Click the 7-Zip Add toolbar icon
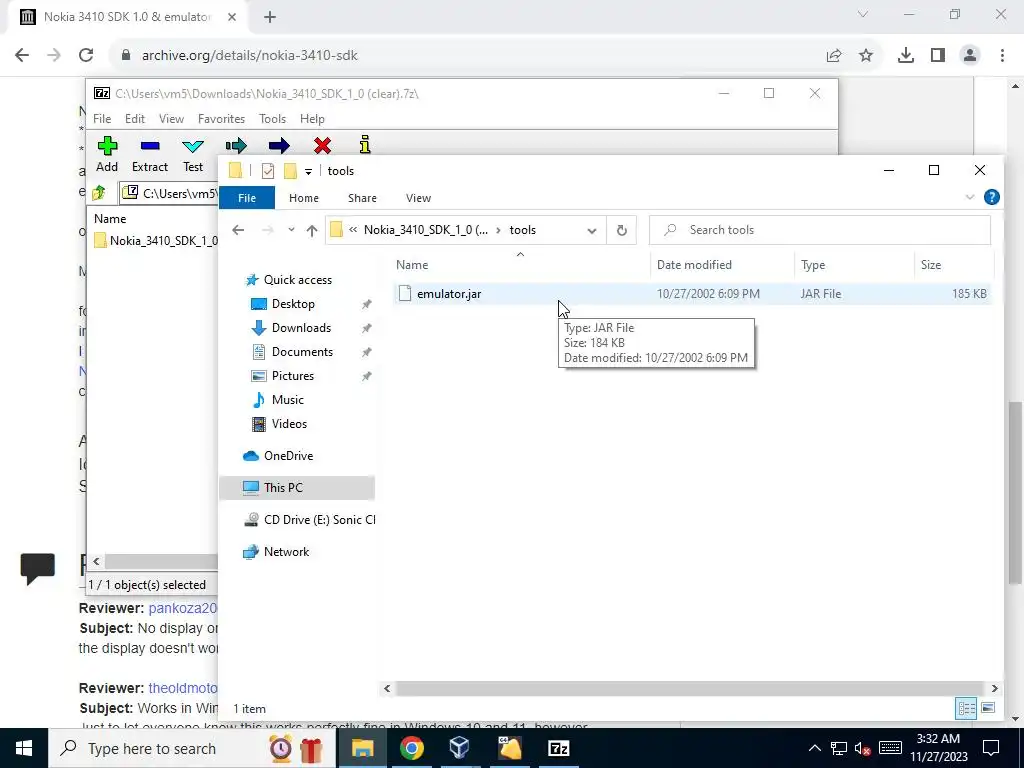The height and width of the screenshot is (768, 1024). click(107, 146)
